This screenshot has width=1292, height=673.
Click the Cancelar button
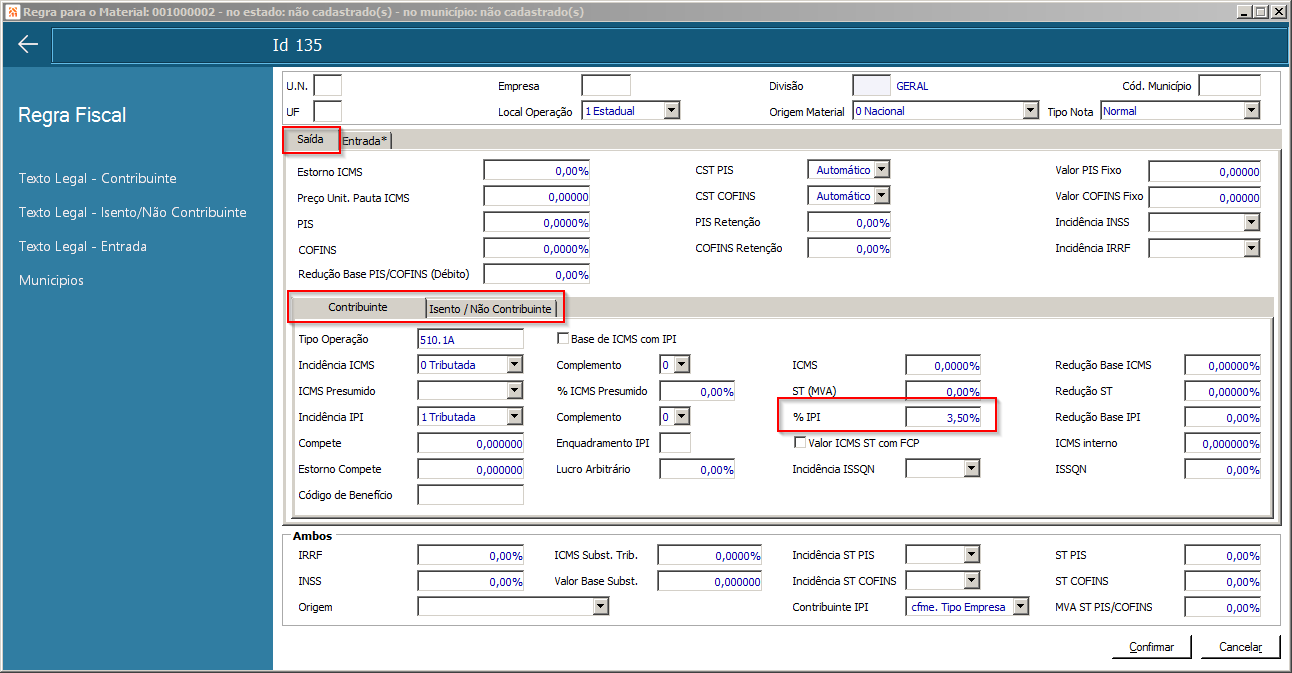[x=1240, y=647]
